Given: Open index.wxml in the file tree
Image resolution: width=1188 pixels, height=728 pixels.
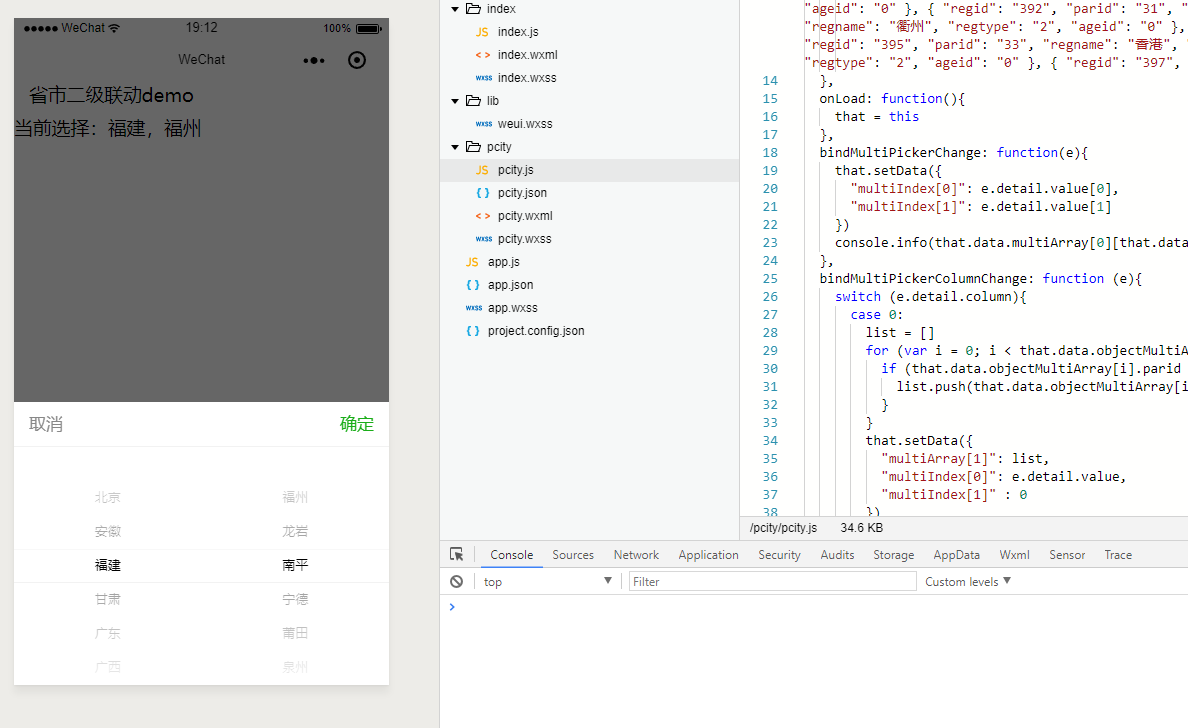Looking at the screenshot, I should pyautogui.click(x=527, y=55).
